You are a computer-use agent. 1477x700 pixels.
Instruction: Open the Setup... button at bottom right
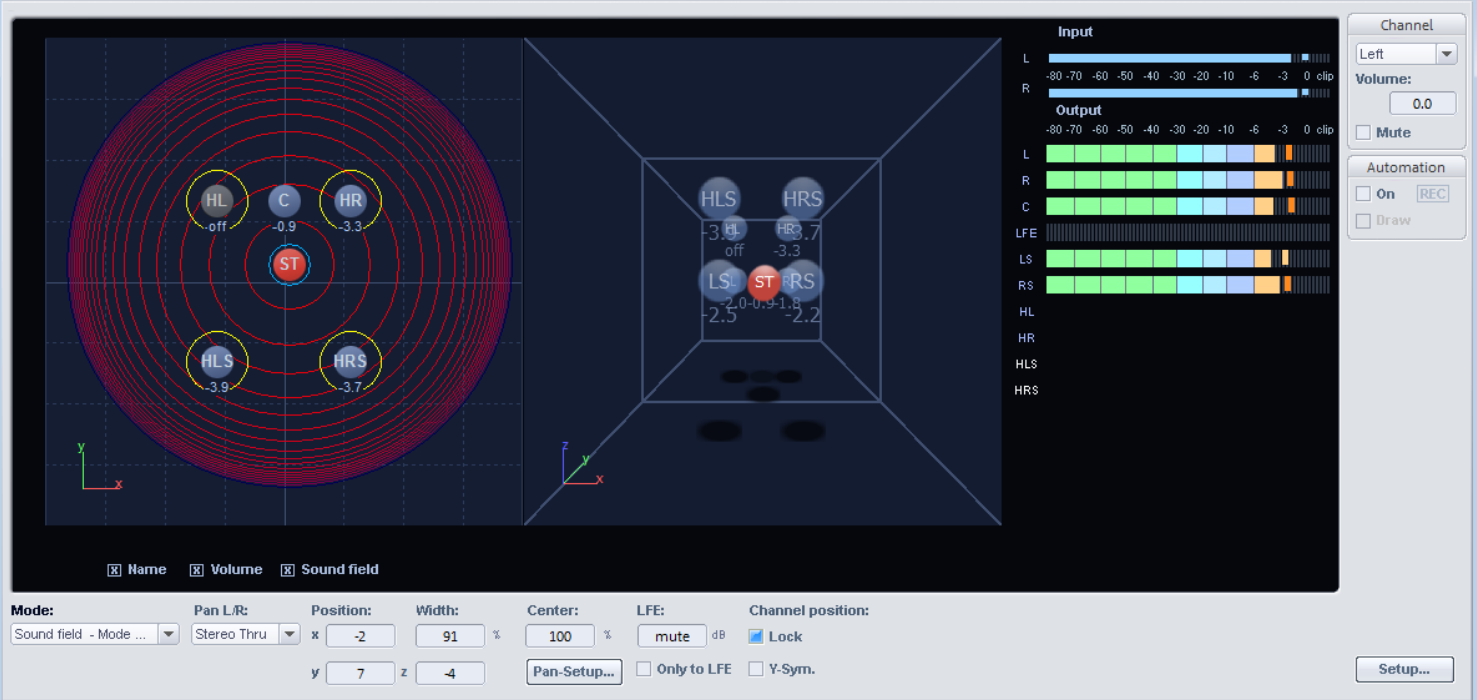pos(1404,669)
